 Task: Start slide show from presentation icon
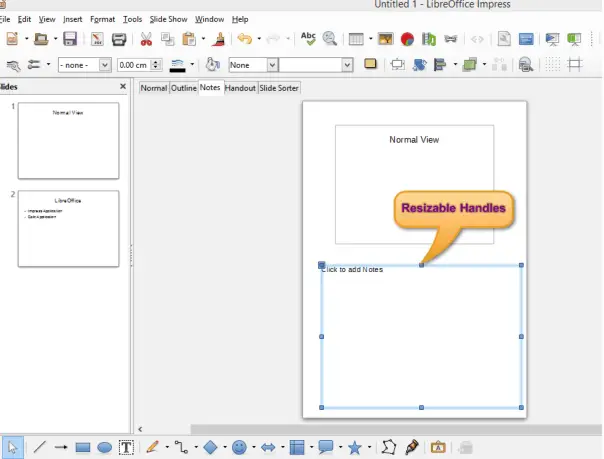(552, 39)
